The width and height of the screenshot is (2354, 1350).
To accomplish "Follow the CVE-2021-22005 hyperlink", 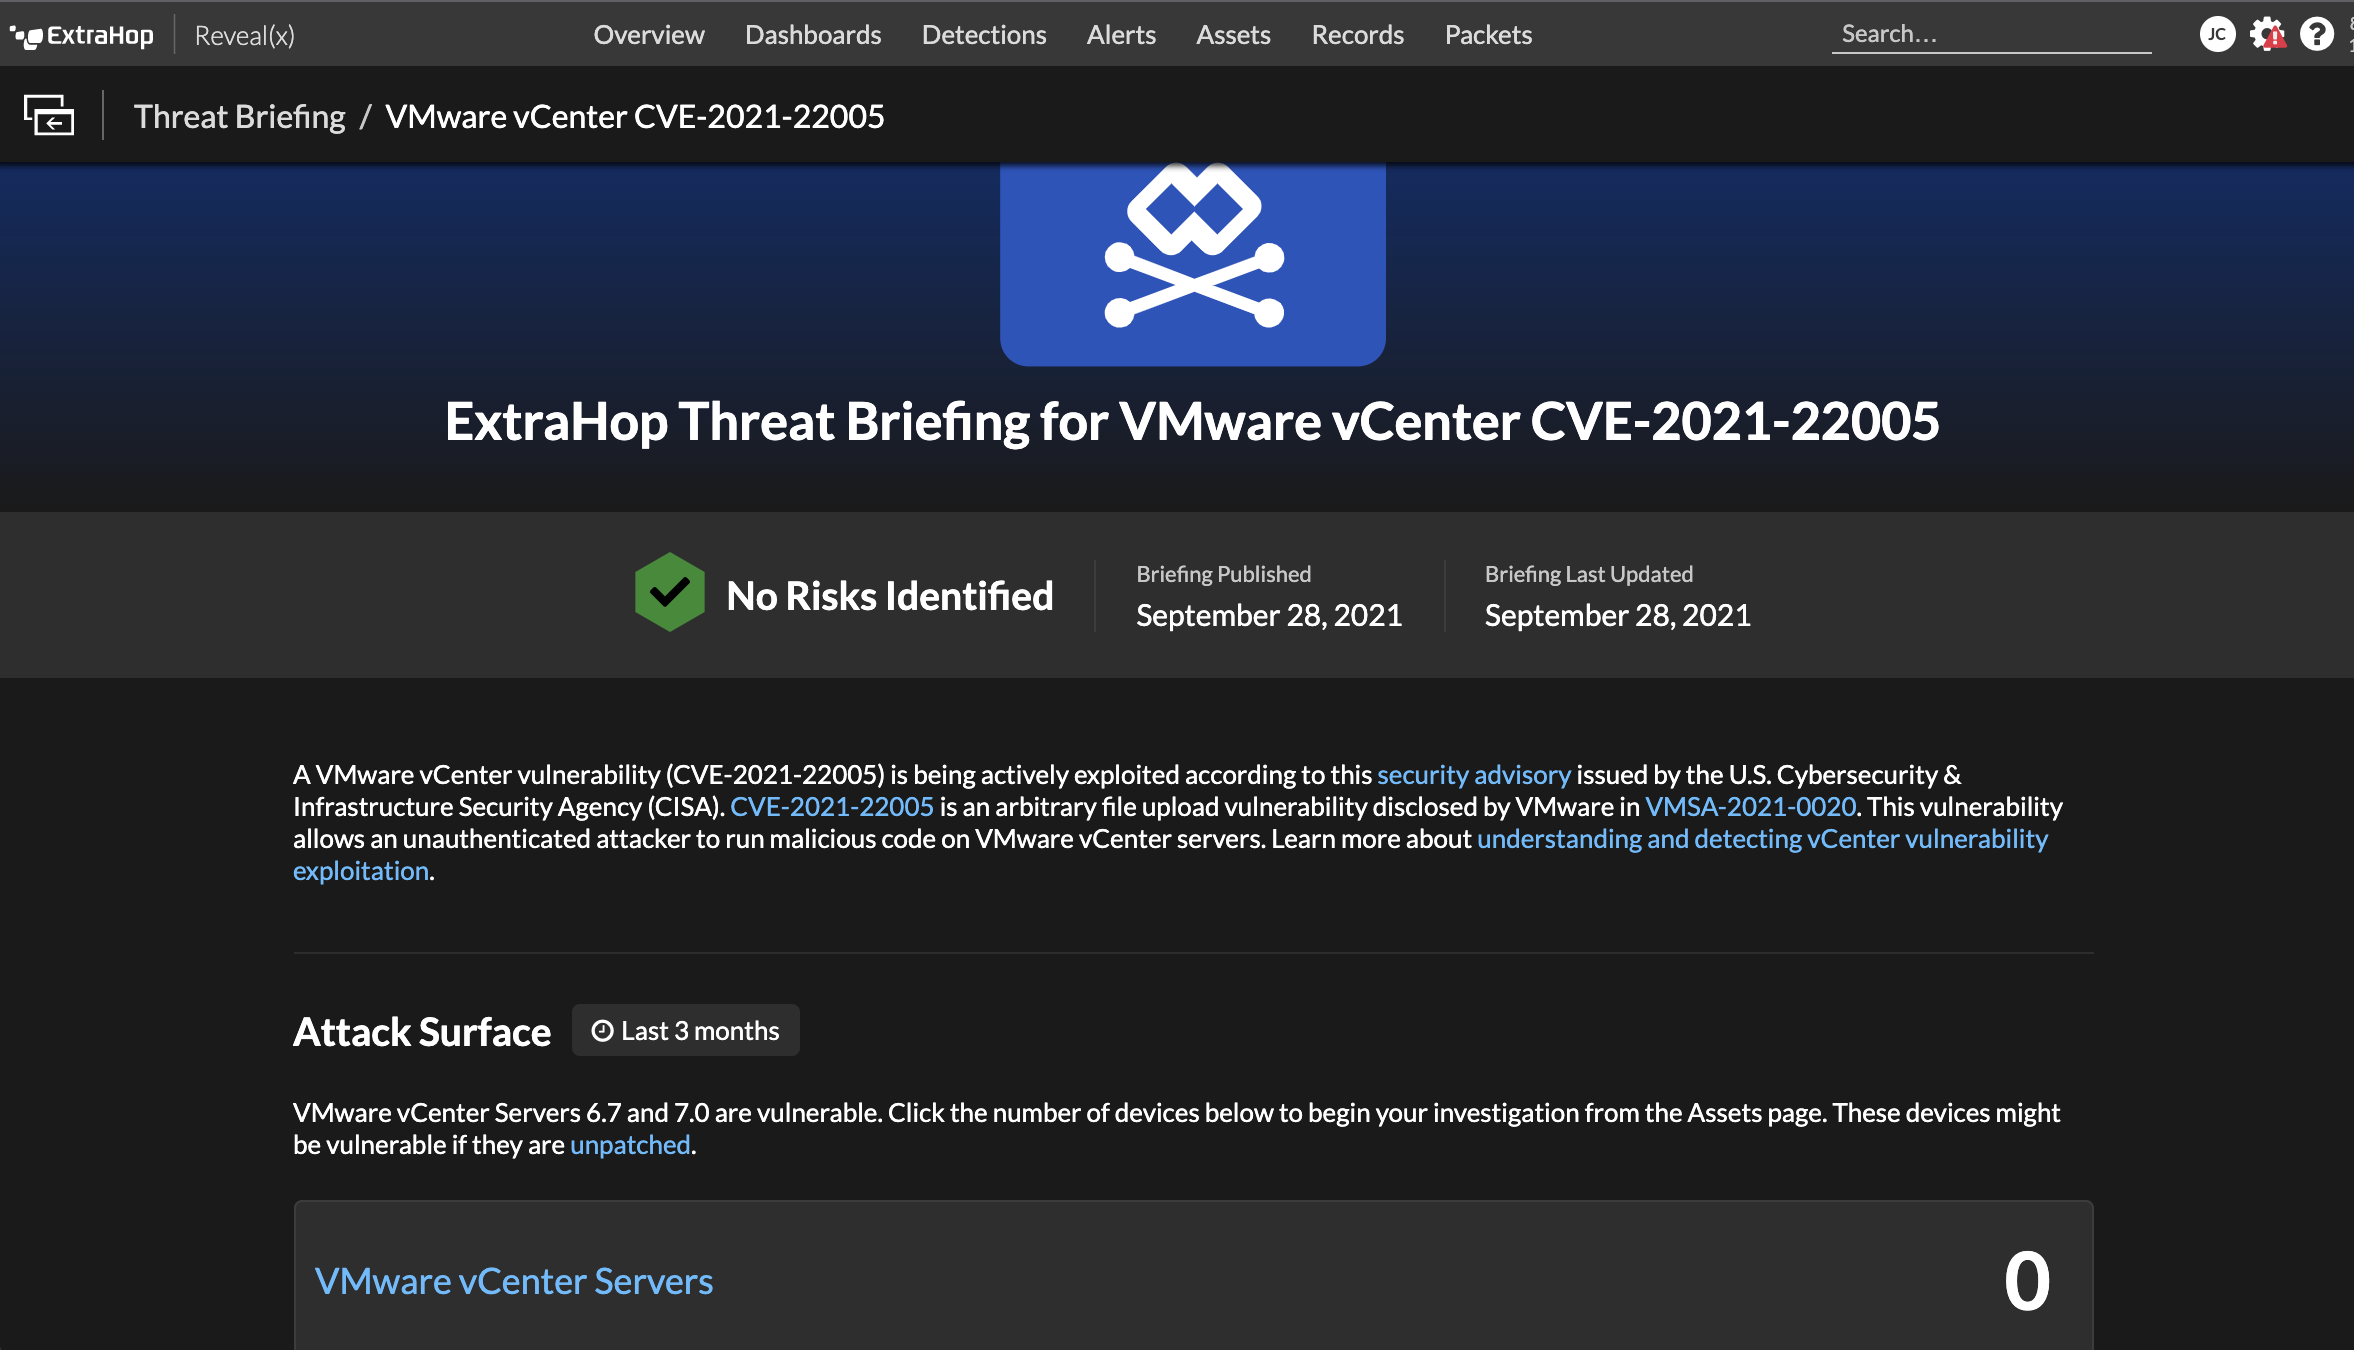I will pyautogui.click(x=832, y=807).
